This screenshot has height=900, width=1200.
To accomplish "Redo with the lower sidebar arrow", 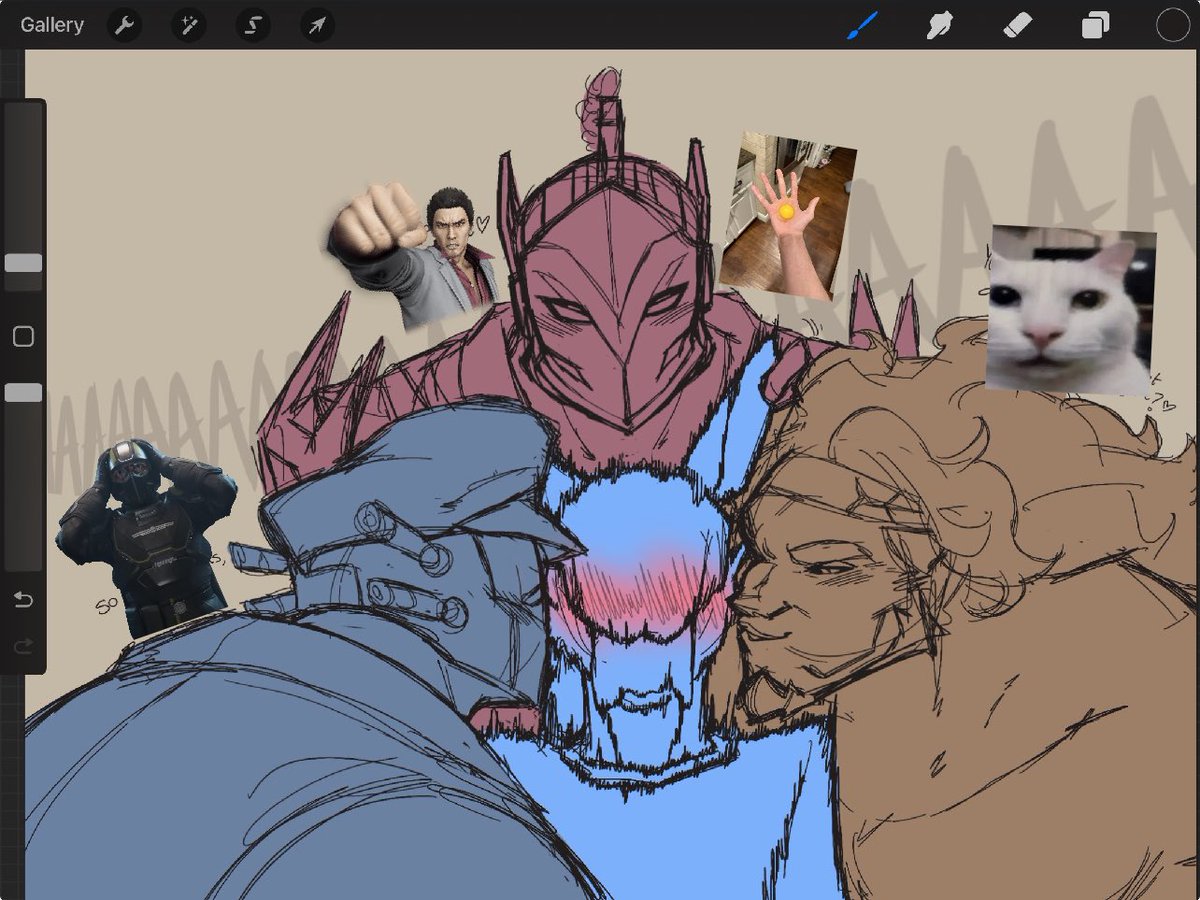I will [x=23, y=647].
